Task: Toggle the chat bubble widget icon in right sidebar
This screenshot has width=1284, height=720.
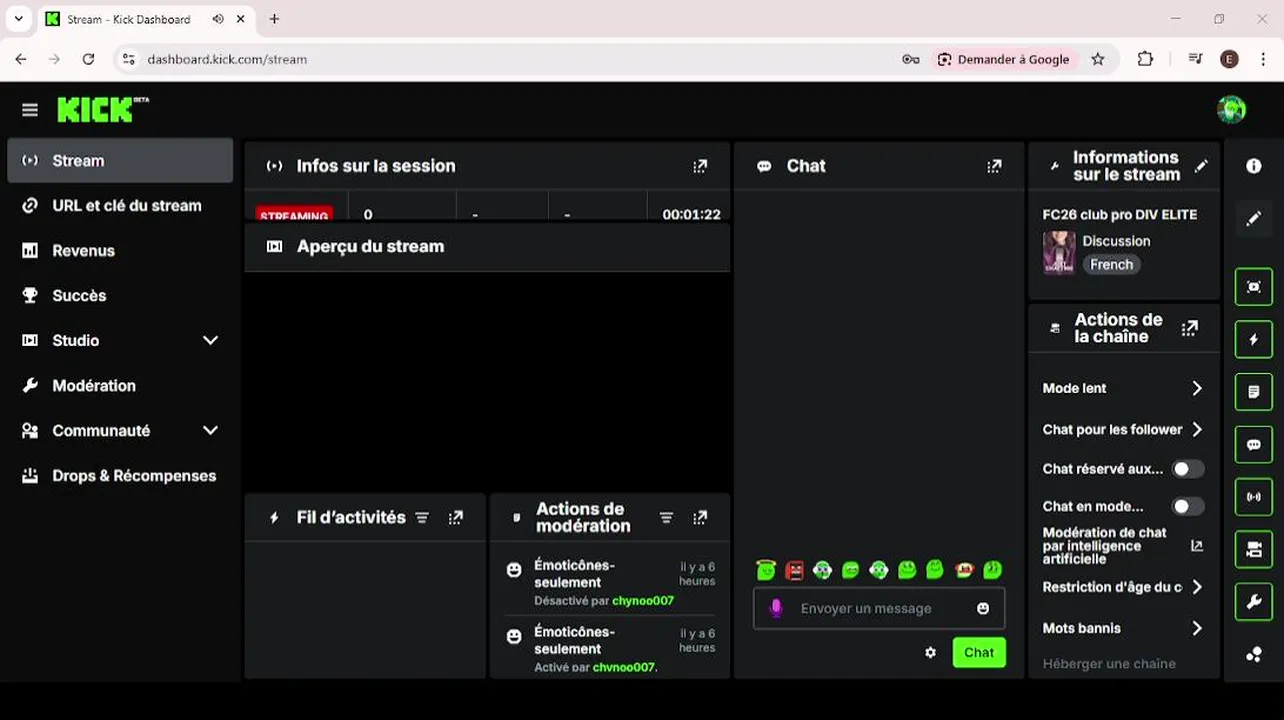Action: 1254,444
